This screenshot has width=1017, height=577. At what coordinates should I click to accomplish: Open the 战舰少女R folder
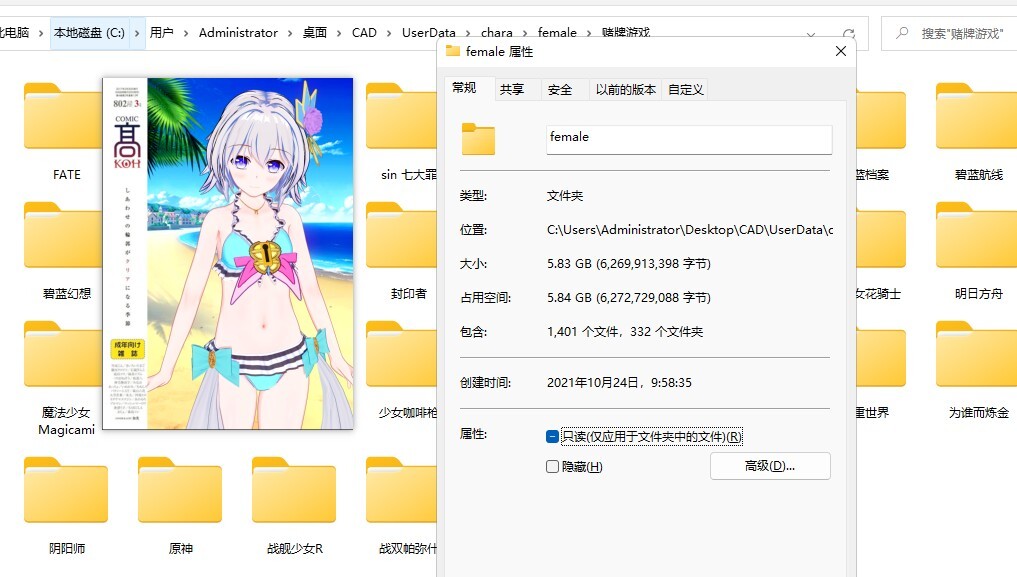[294, 506]
